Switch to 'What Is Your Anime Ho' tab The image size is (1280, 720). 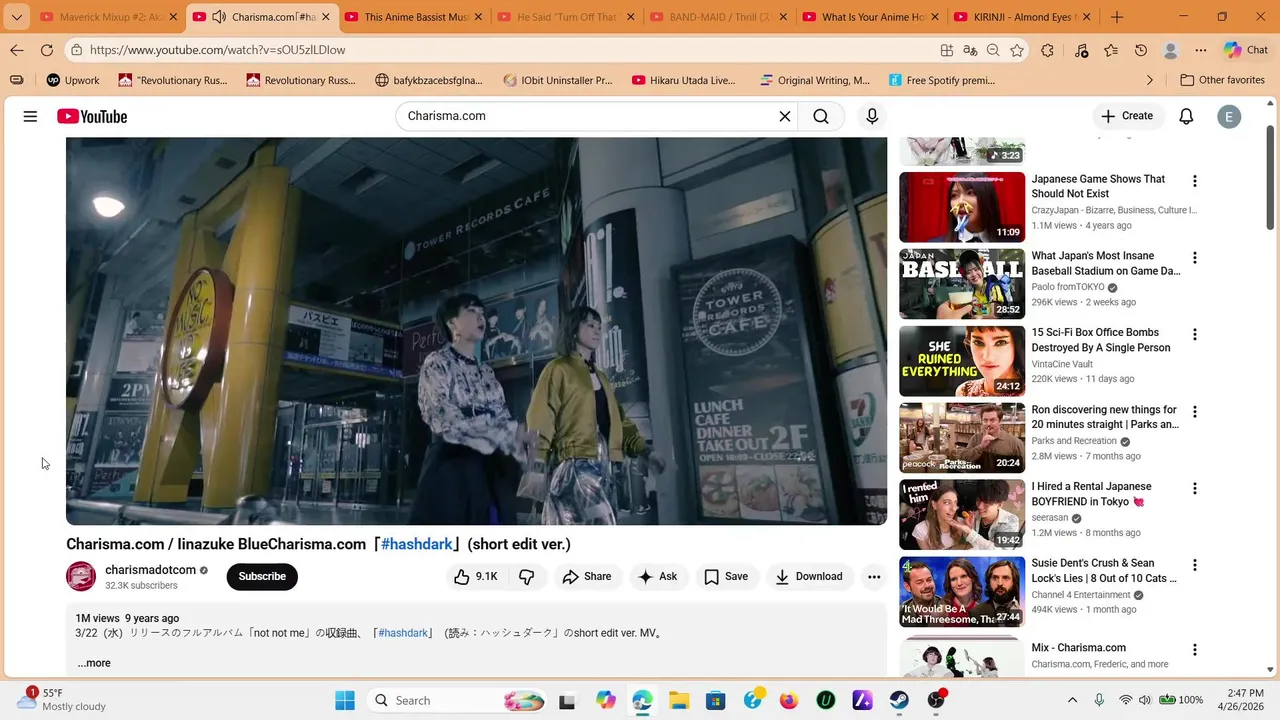click(x=870, y=17)
